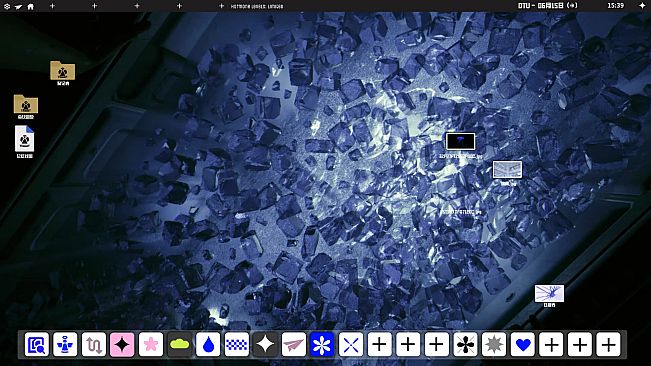Open the document file icon on desktop
Viewport: 651px width, 366px height.
(x=24, y=139)
